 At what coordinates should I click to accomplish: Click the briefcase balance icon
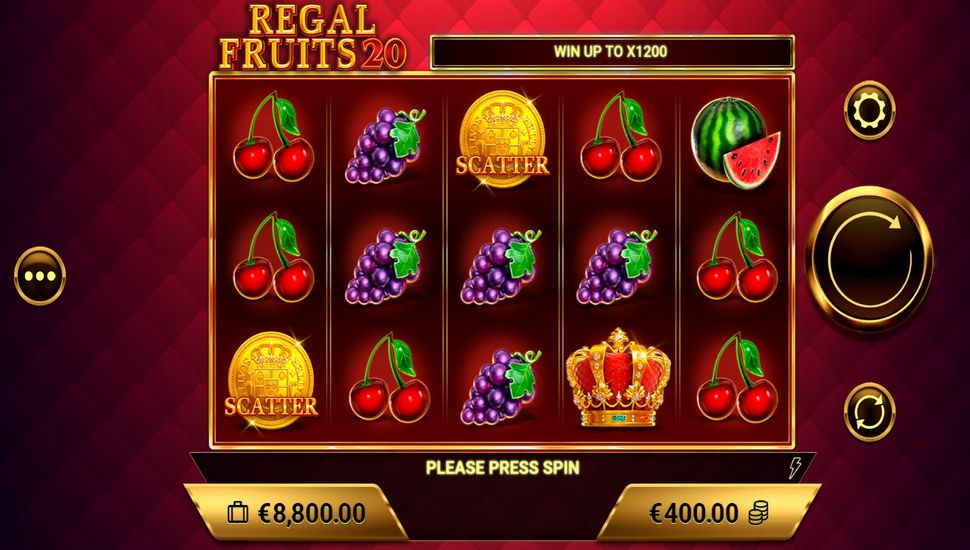click(x=238, y=513)
